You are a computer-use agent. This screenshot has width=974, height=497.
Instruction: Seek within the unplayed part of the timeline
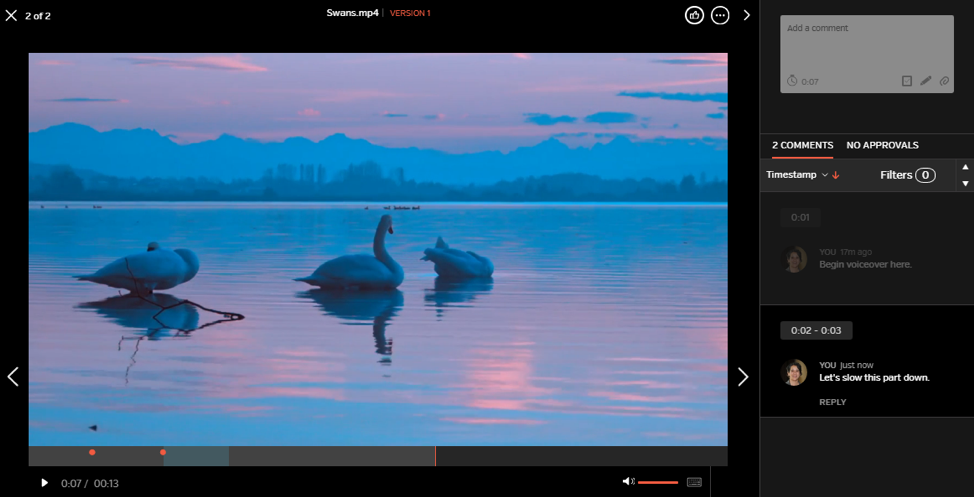581,456
